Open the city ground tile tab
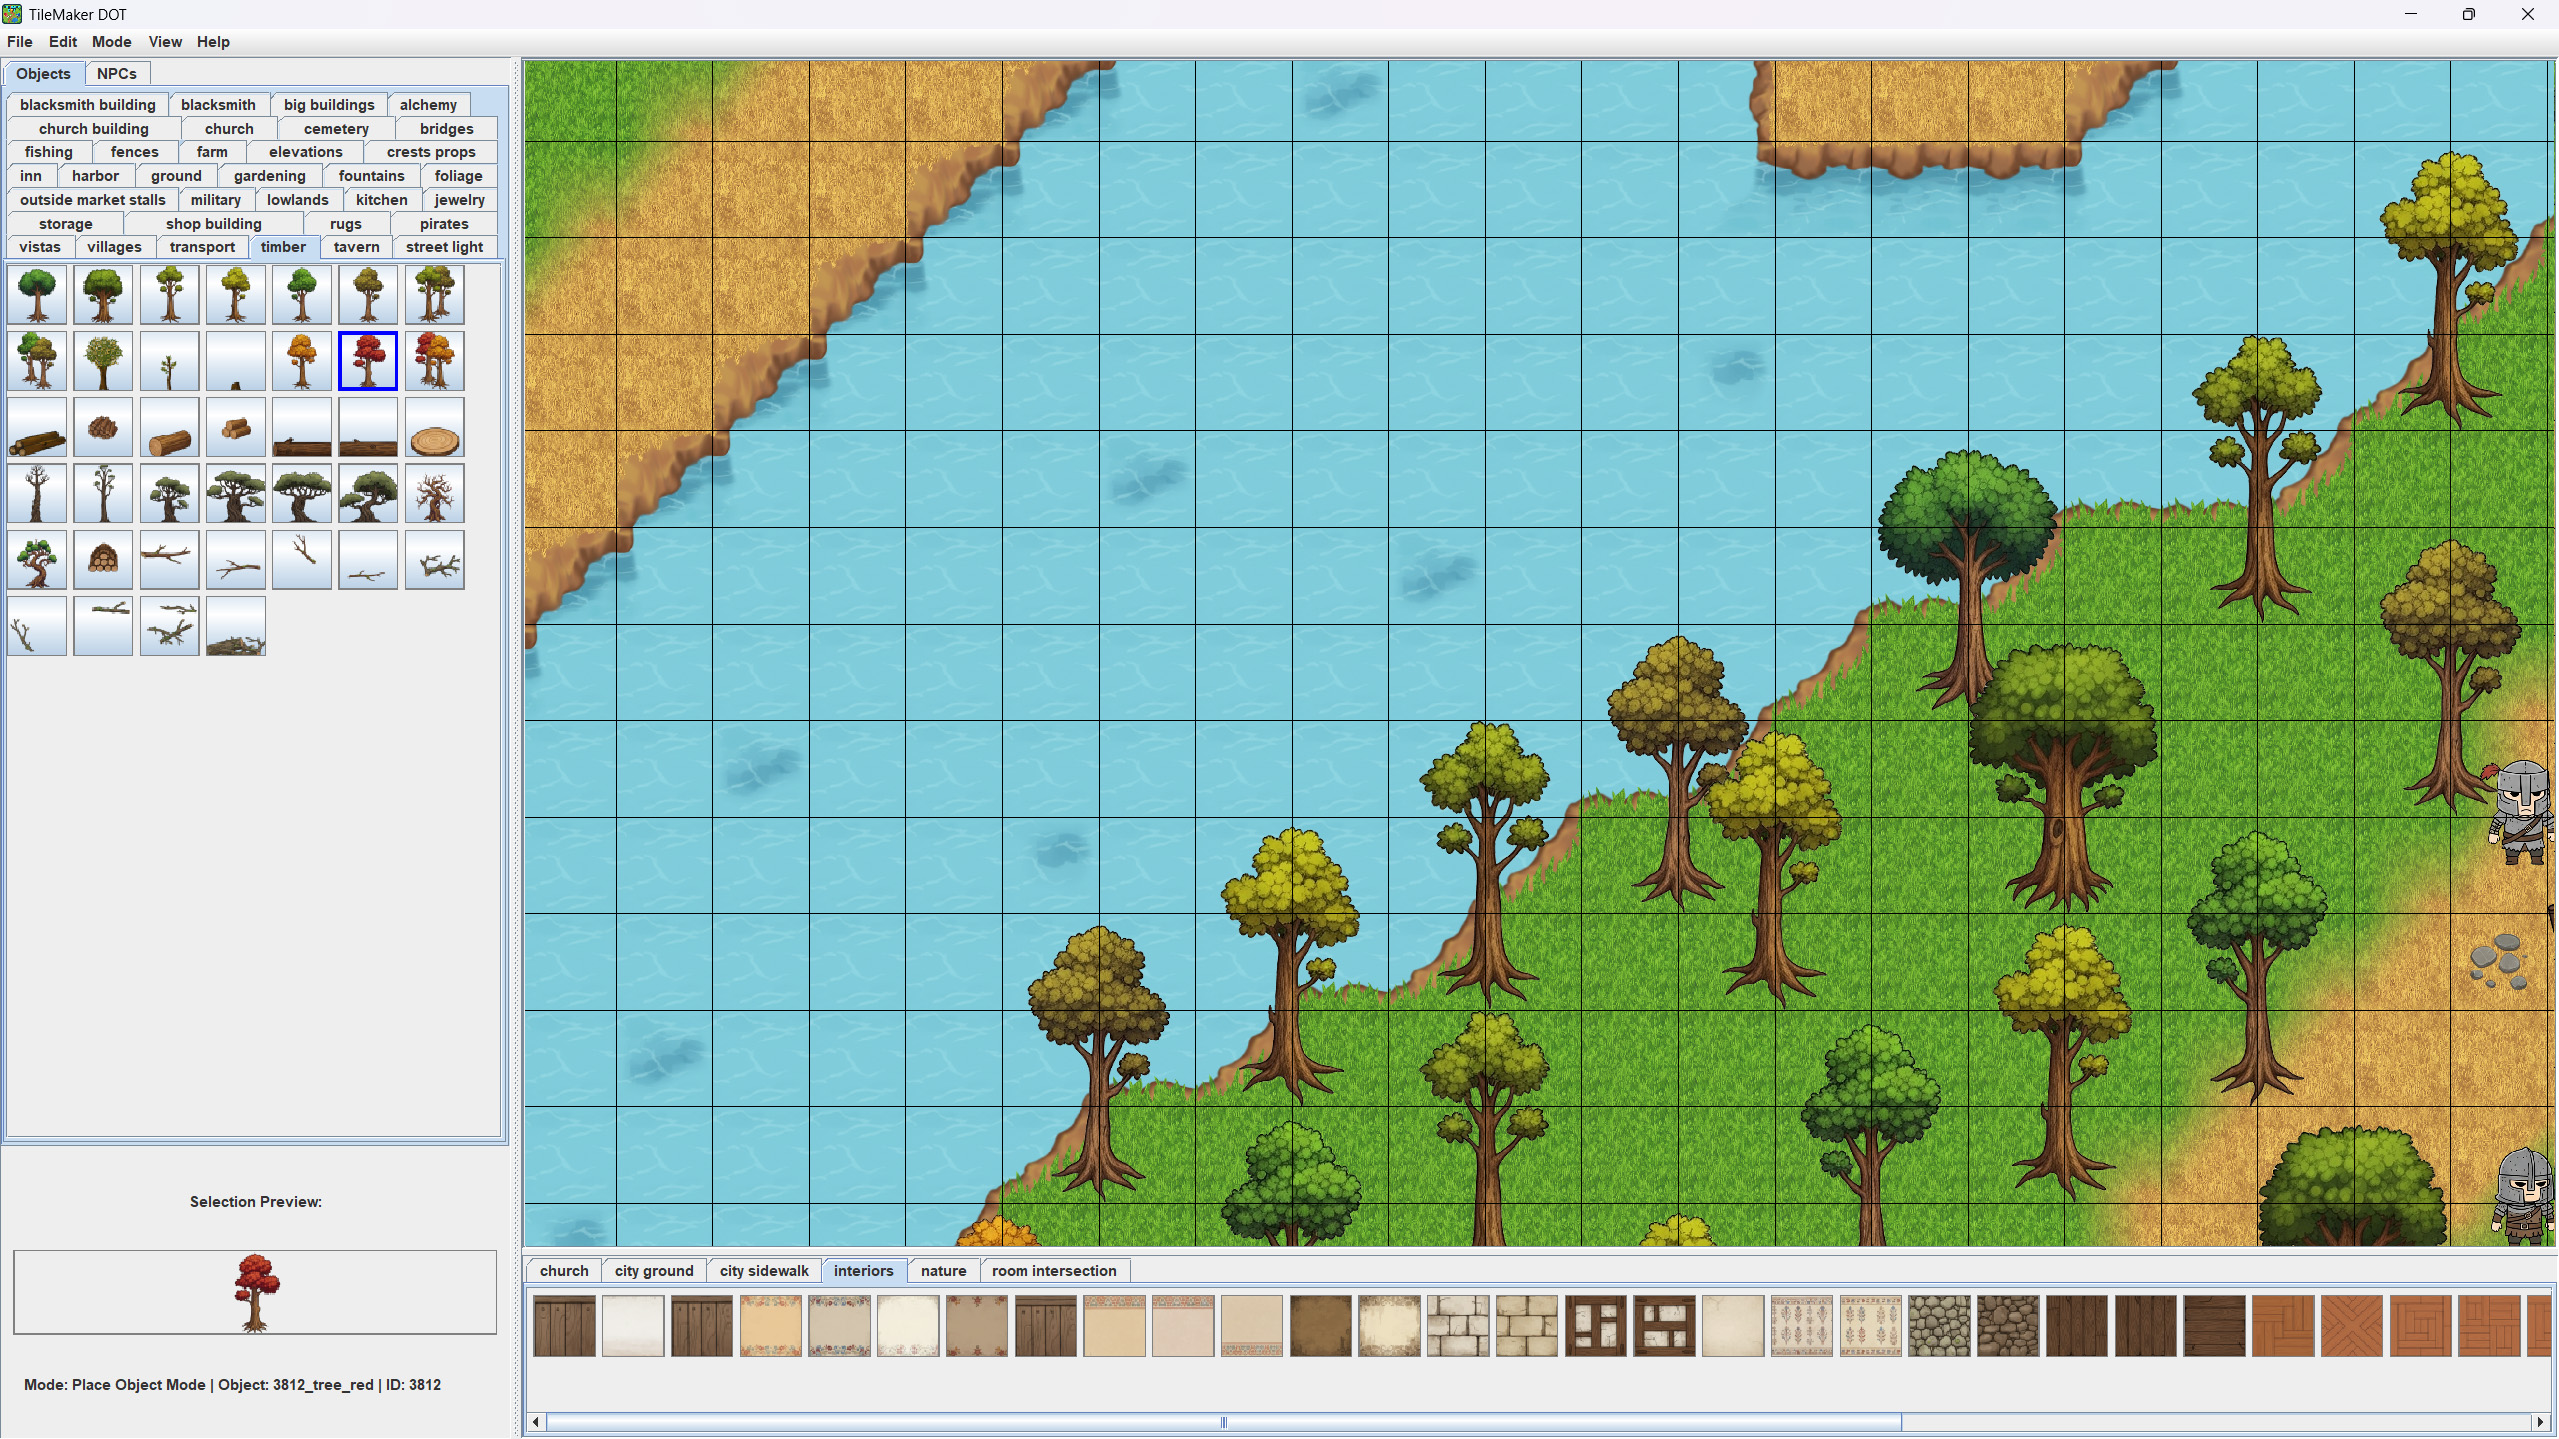2559x1439 pixels. point(653,1271)
